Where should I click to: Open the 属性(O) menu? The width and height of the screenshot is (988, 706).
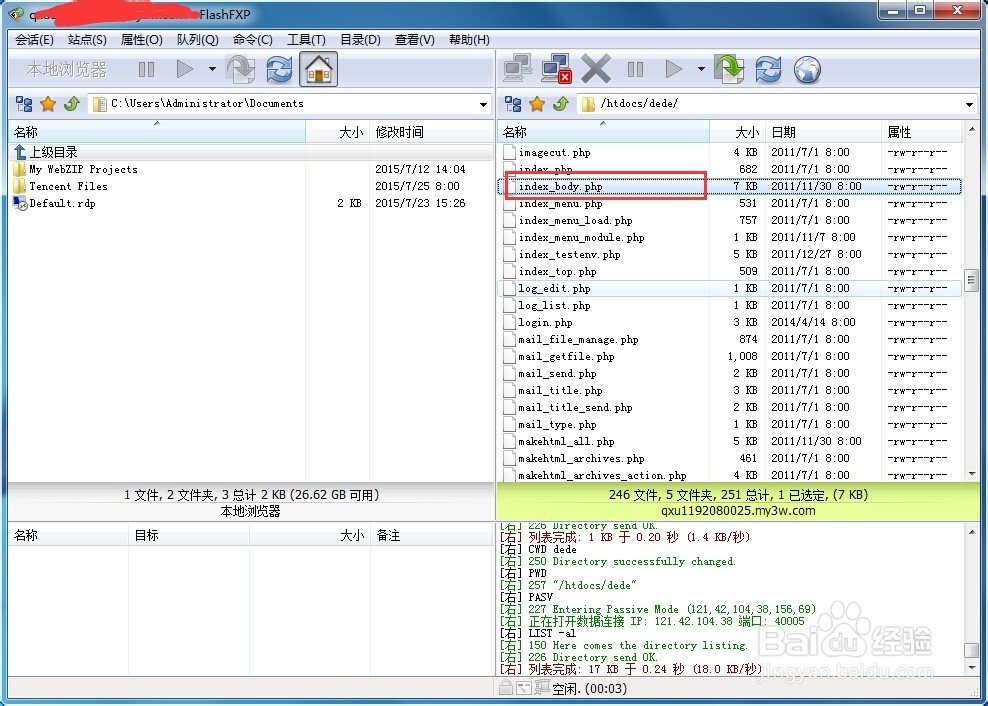[142, 40]
